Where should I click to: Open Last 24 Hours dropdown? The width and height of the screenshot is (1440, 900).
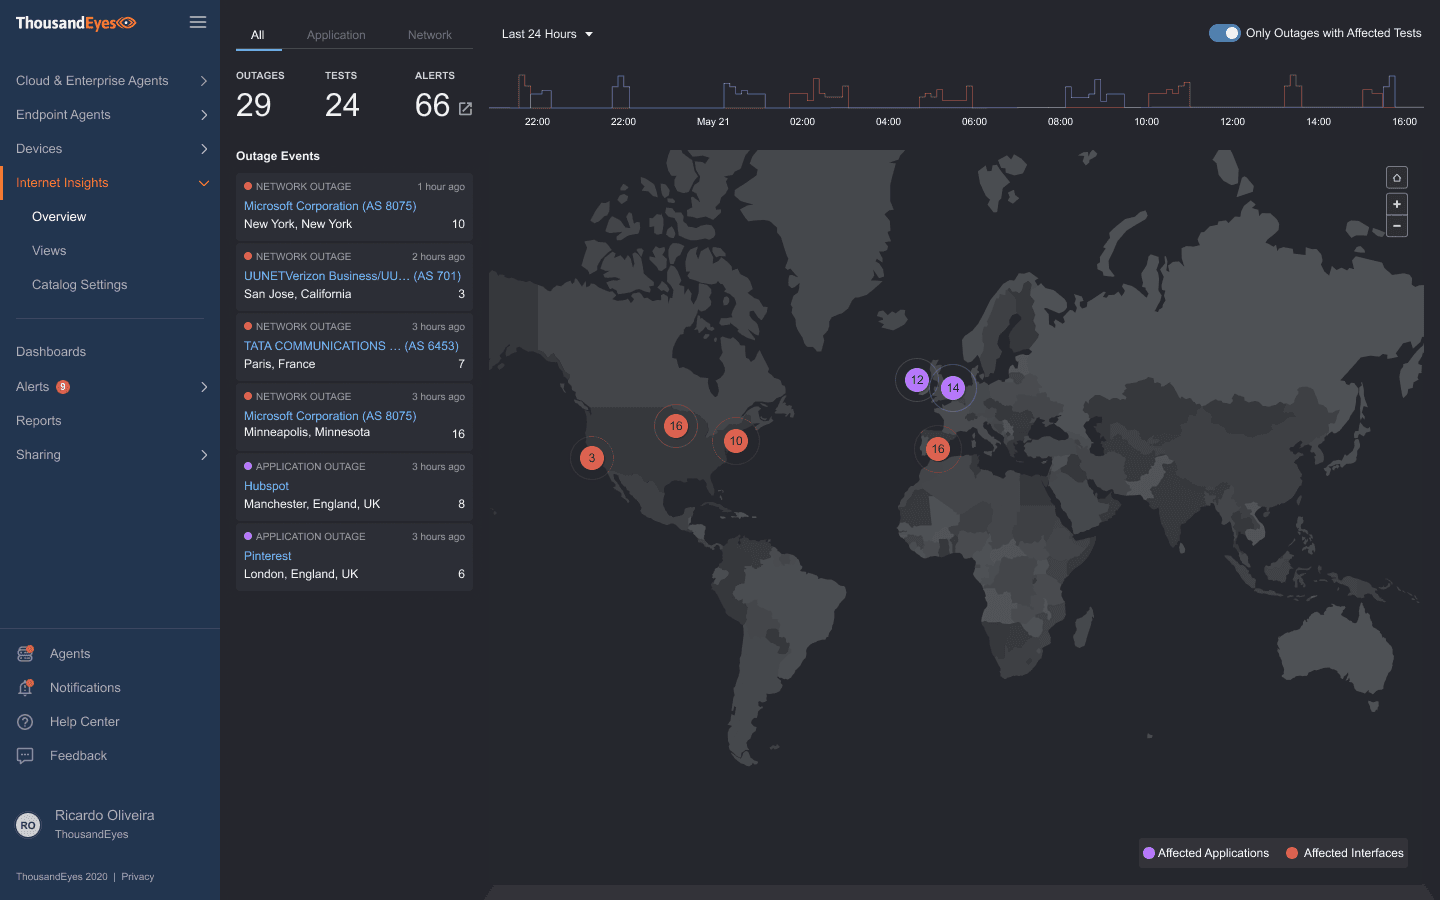point(547,34)
